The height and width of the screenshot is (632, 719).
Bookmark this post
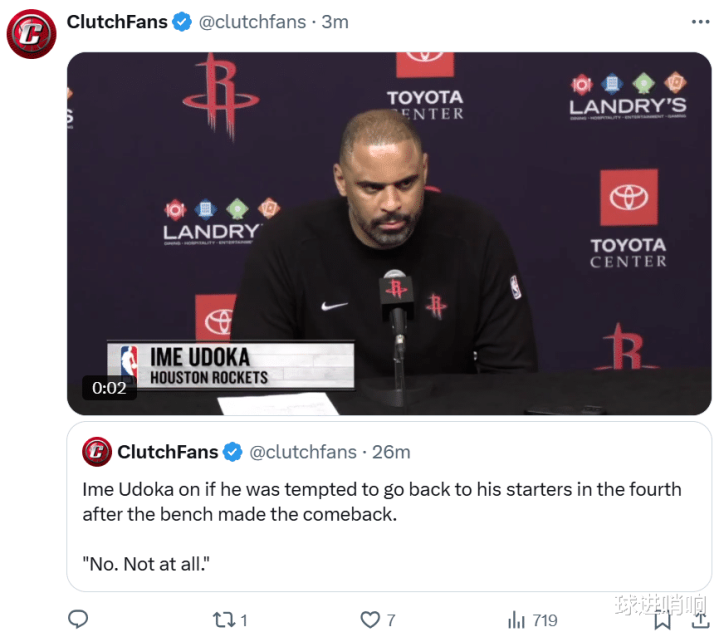tap(662, 620)
